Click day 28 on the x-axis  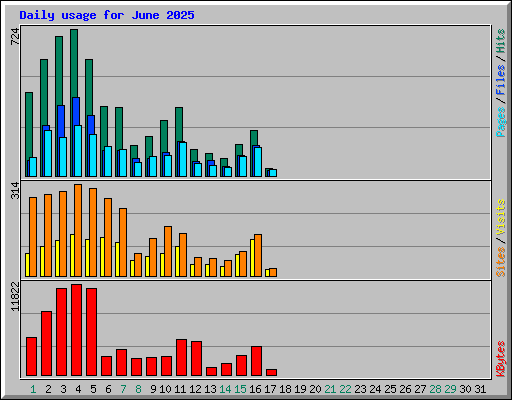click(435, 389)
